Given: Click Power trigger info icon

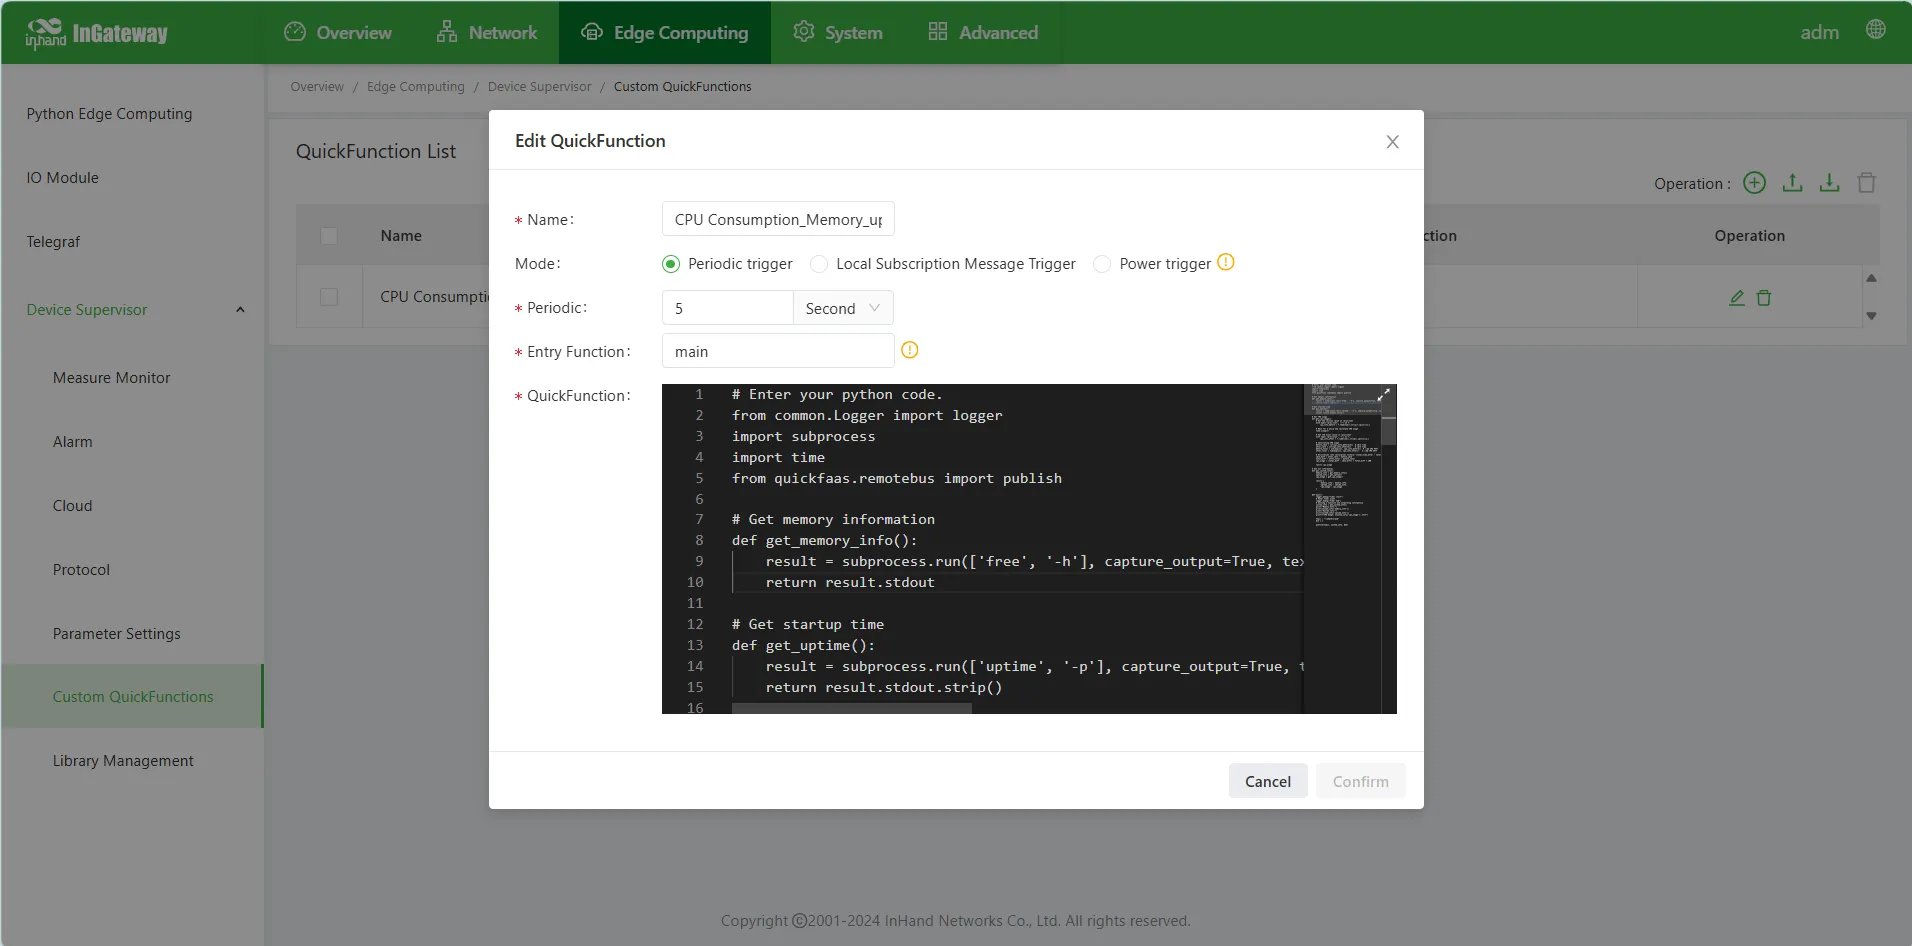Looking at the screenshot, I should coord(1226,262).
